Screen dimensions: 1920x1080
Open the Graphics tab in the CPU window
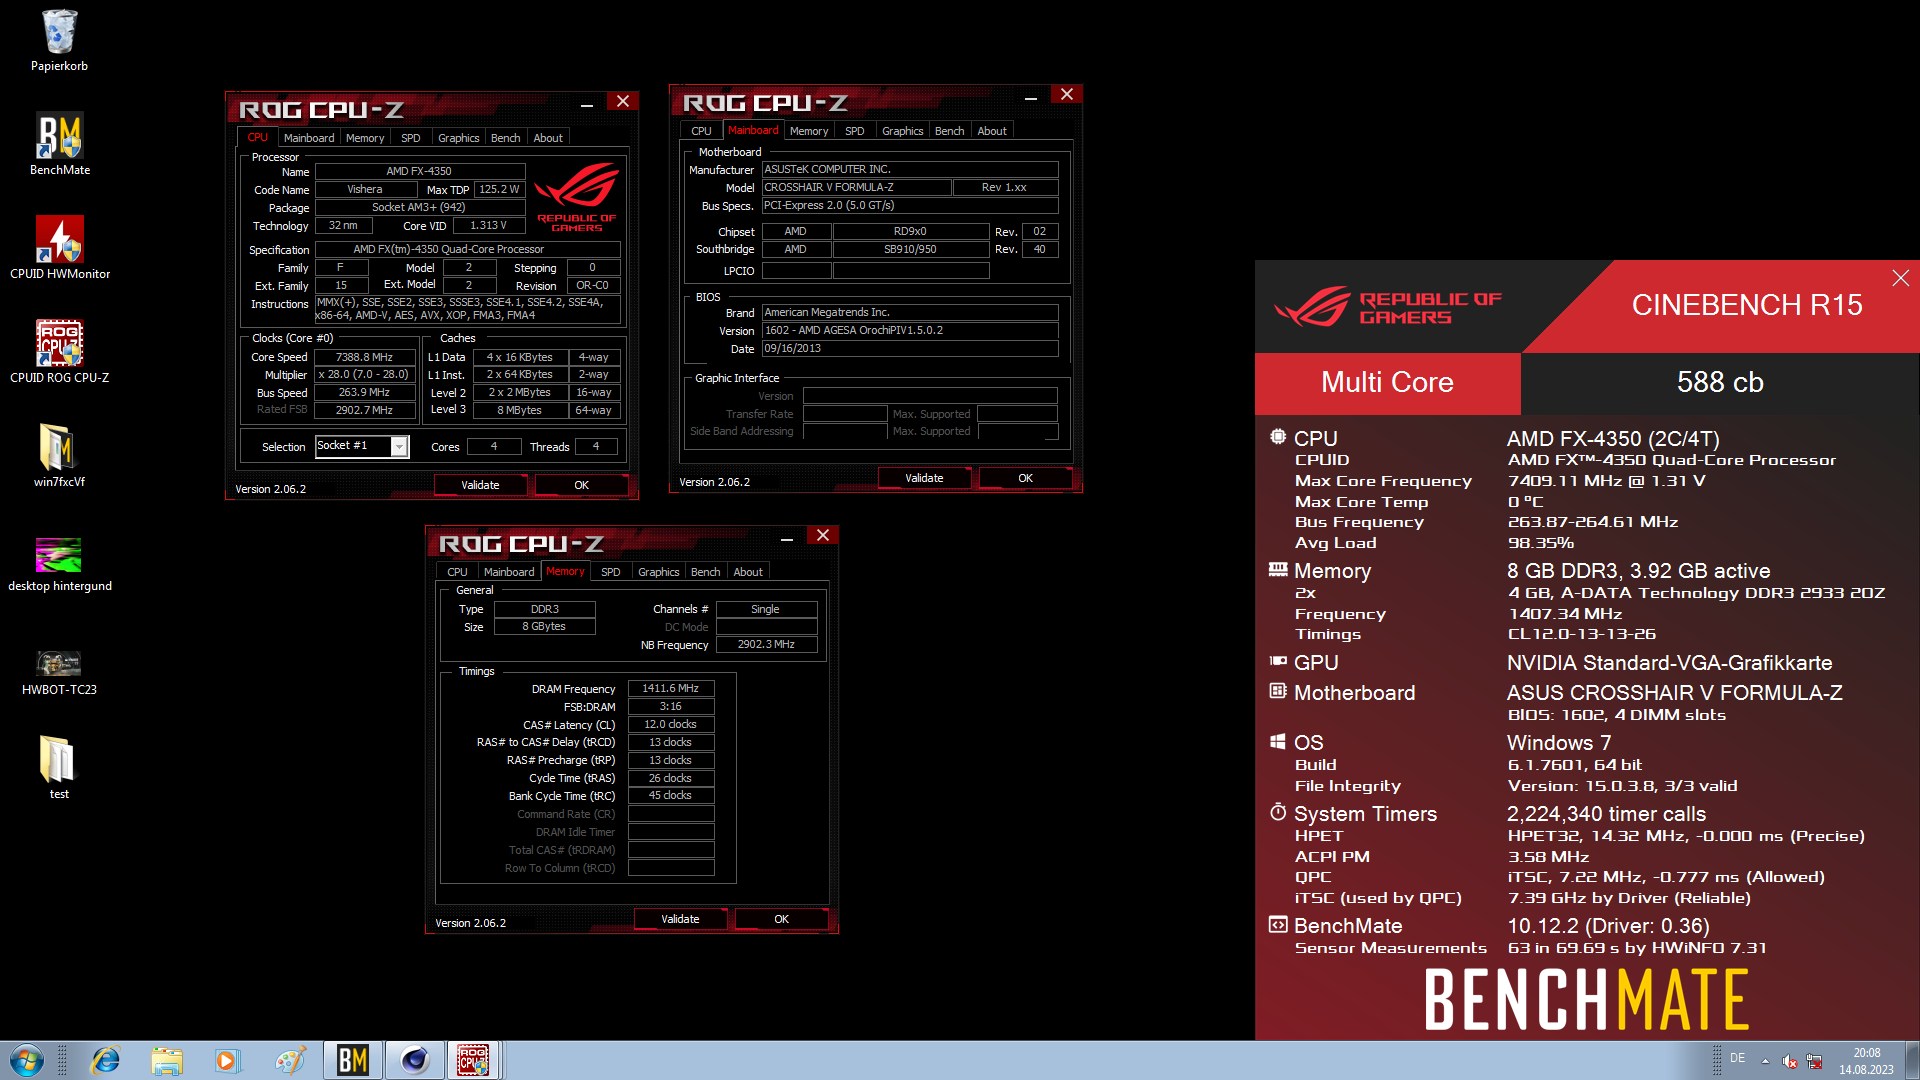pos(458,138)
